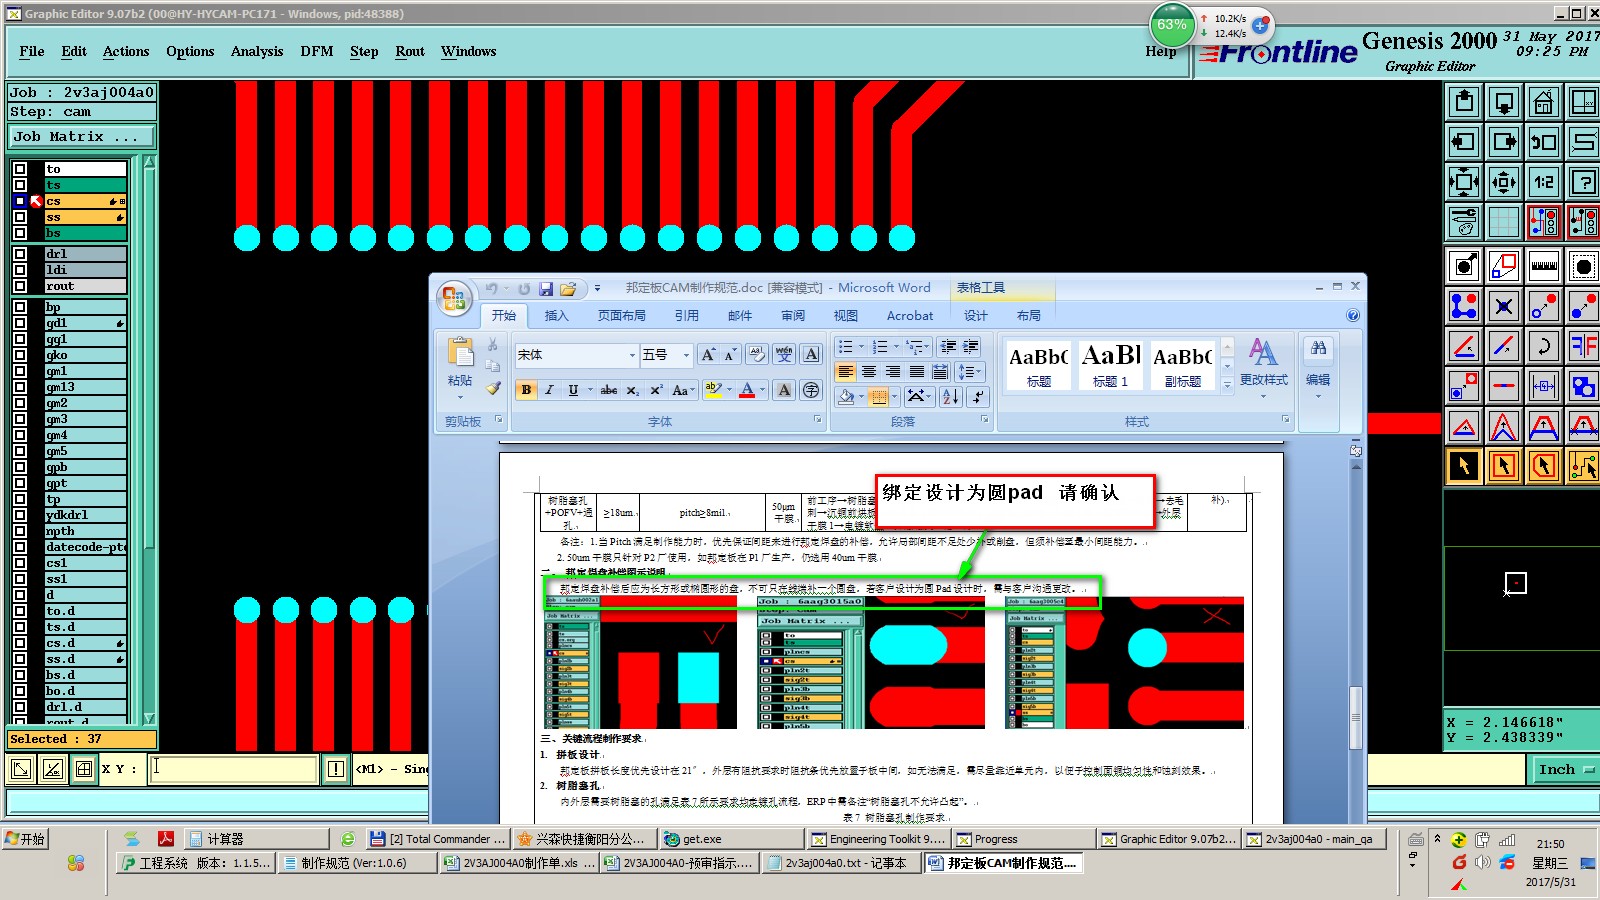1600x900 pixels.
Task: Click the 1:2 zoom ratio icon
Action: (x=1544, y=182)
